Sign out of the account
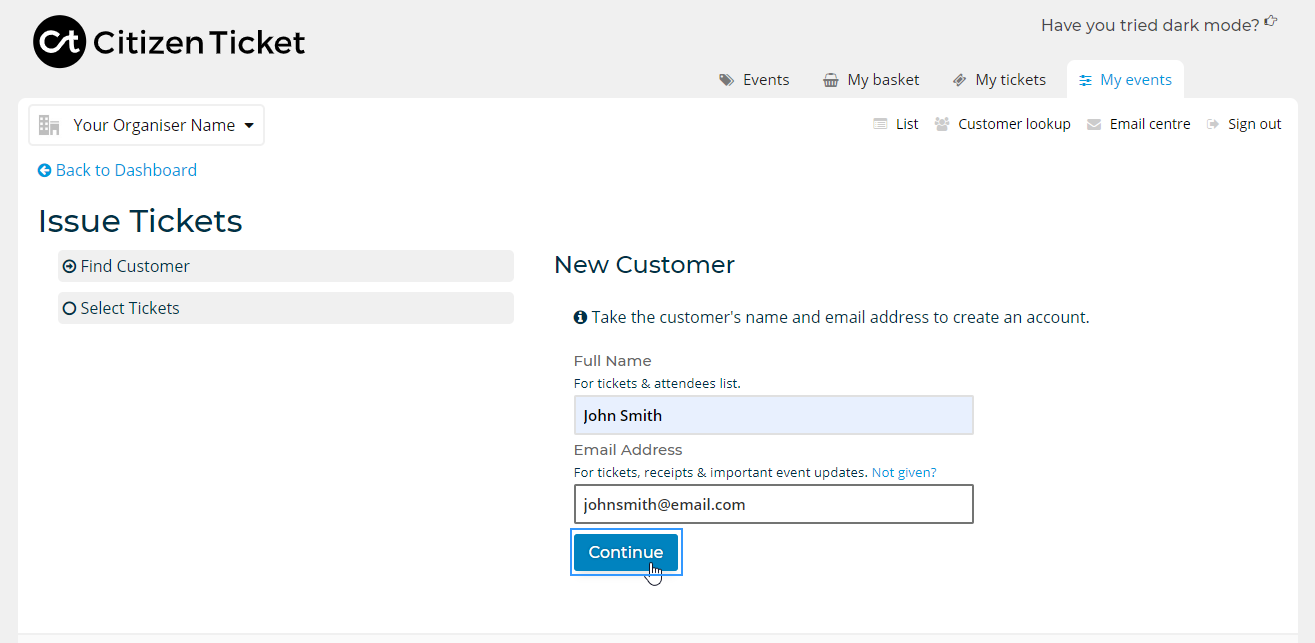1315x643 pixels. tap(1244, 124)
